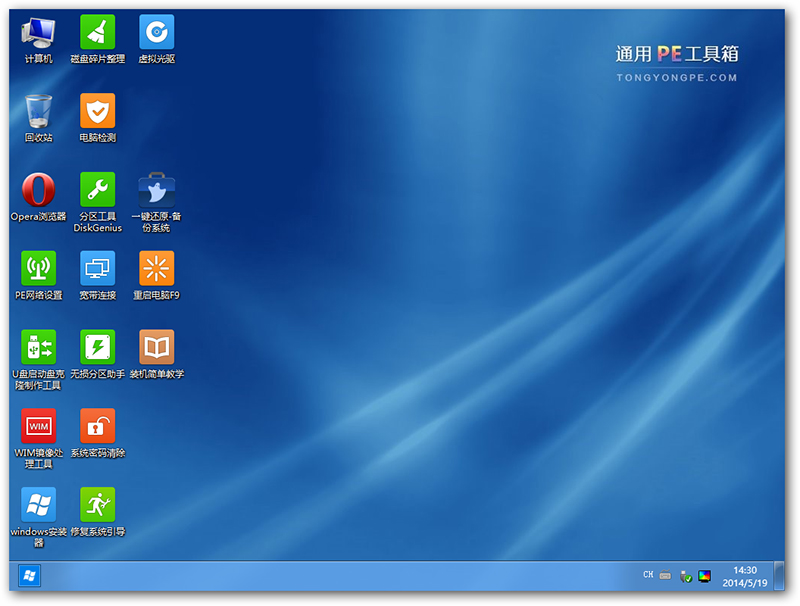
Task: Open the 磁盘碎片整理 disk defrag icon
Action: coord(97,33)
